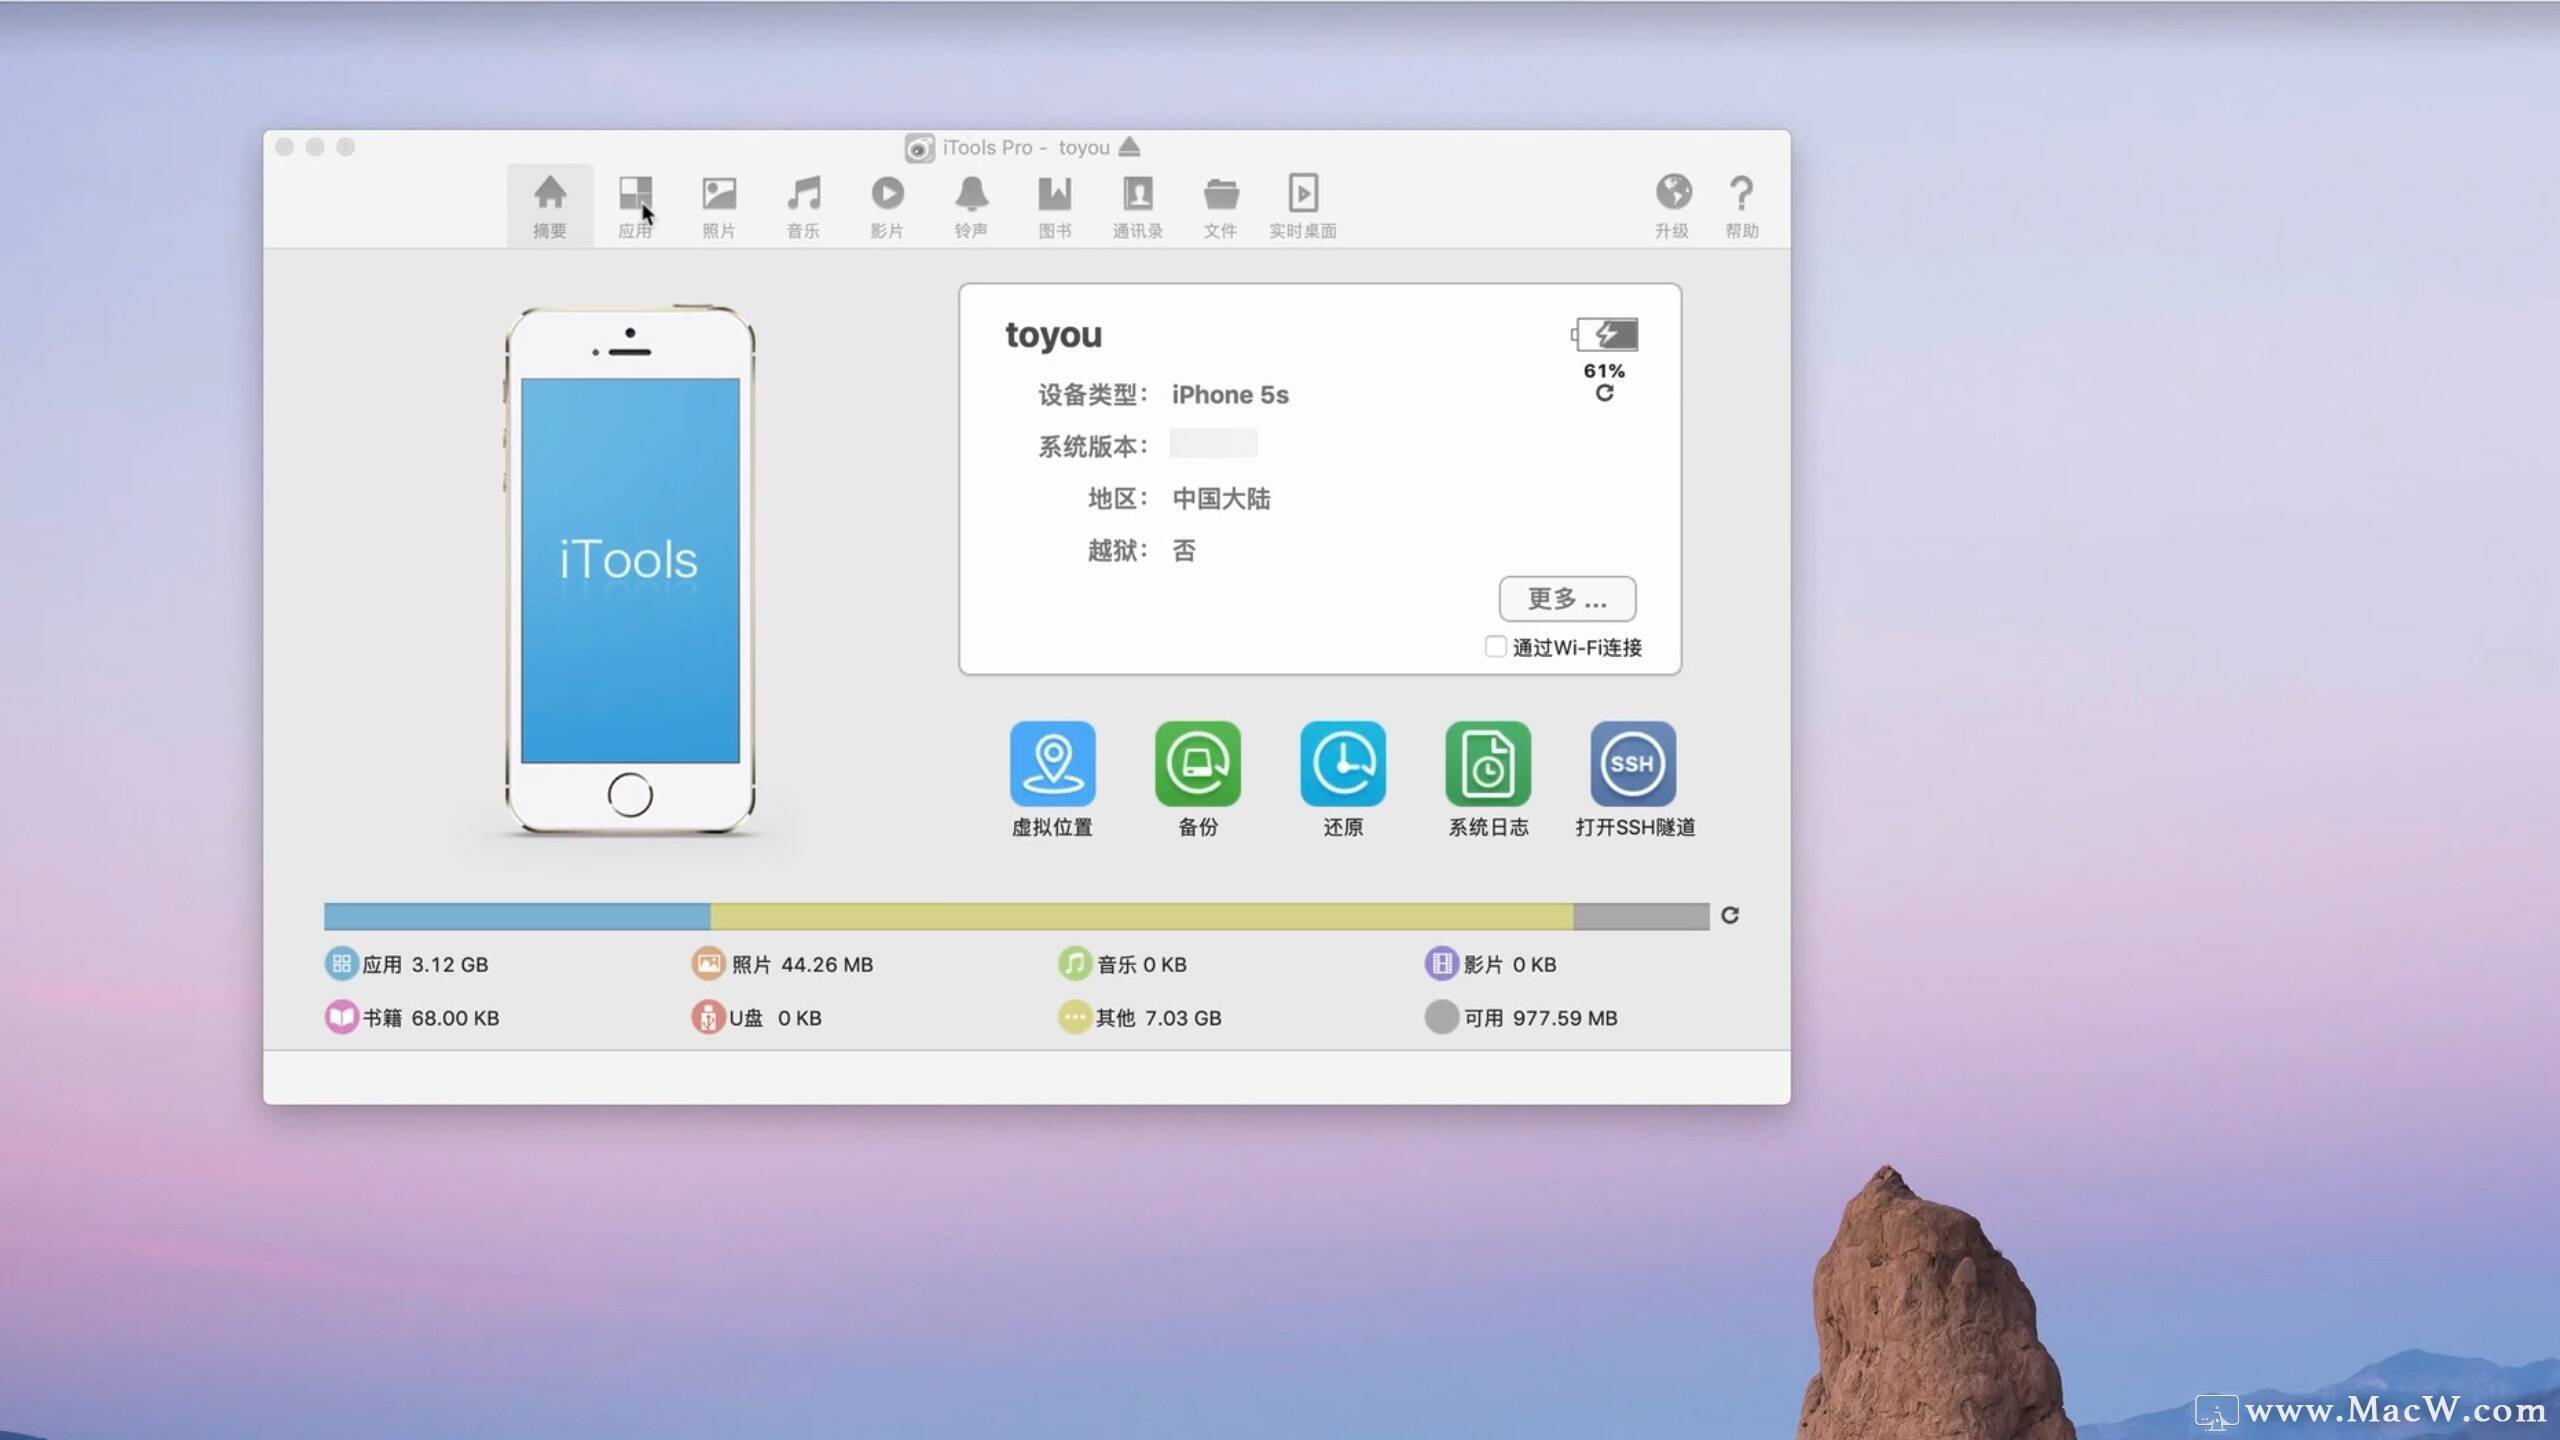Switch to the 应用 (Apps) tab
Viewport: 2560px width, 1440px height.
click(x=634, y=205)
